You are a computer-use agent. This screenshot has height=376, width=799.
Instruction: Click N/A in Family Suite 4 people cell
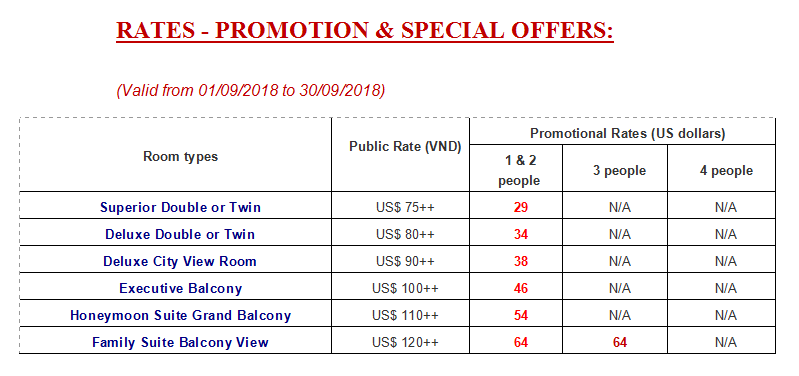pos(726,342)
